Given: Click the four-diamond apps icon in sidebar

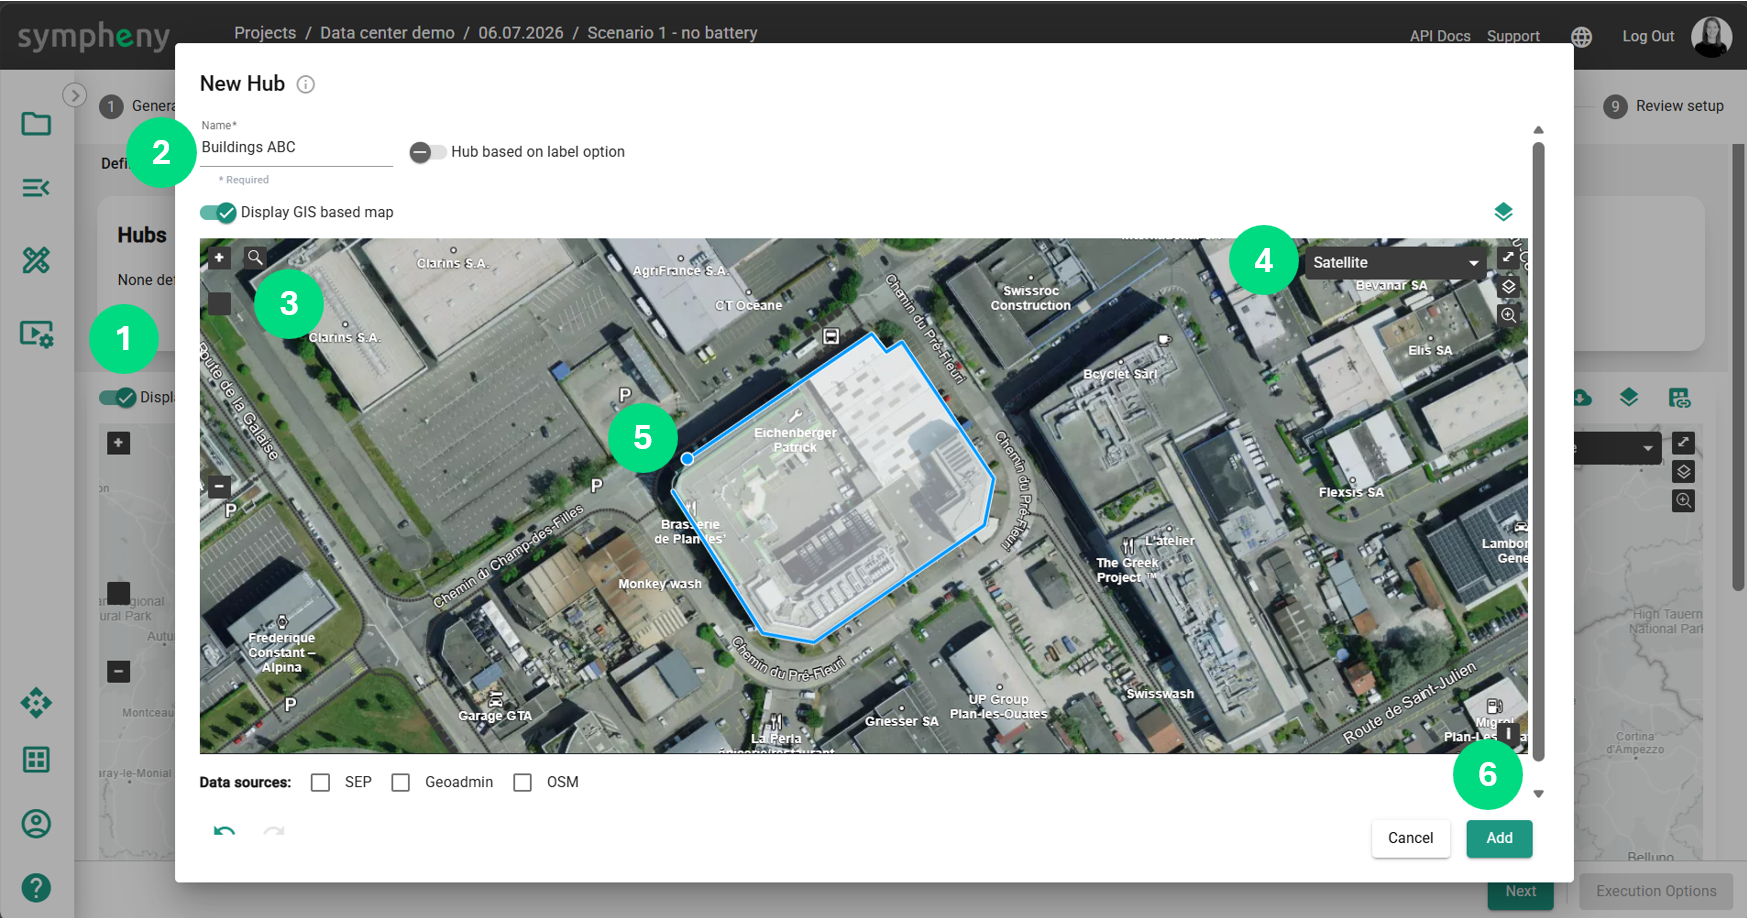Looking at the screenshot, I should pos(36,703).
